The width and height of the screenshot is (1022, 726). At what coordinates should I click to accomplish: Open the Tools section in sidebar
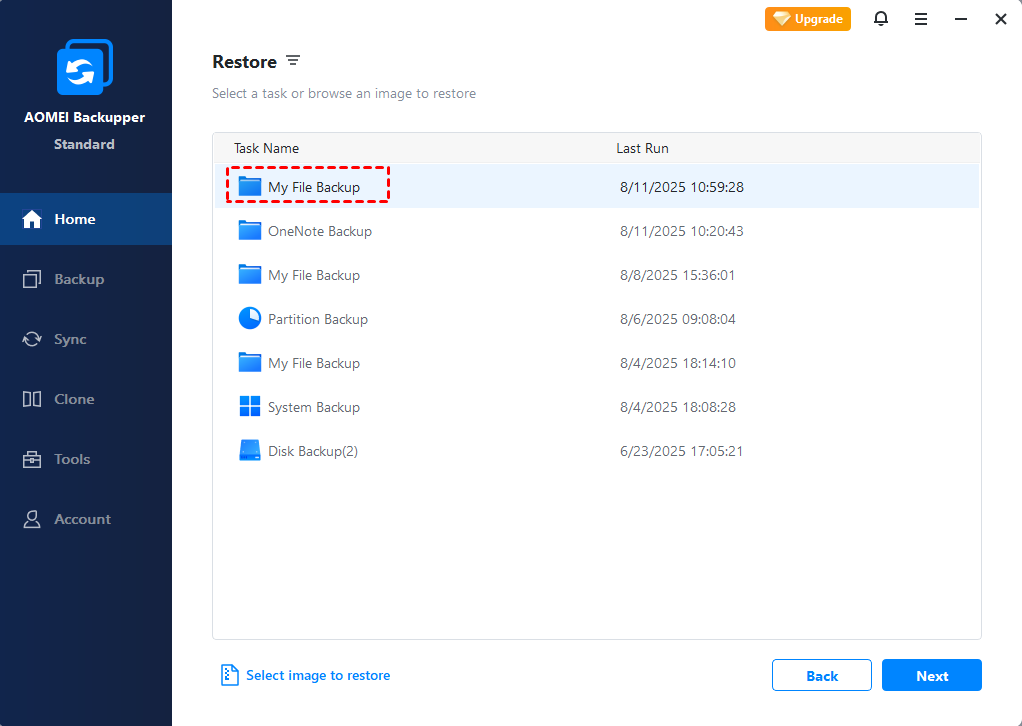coord(72,459)
